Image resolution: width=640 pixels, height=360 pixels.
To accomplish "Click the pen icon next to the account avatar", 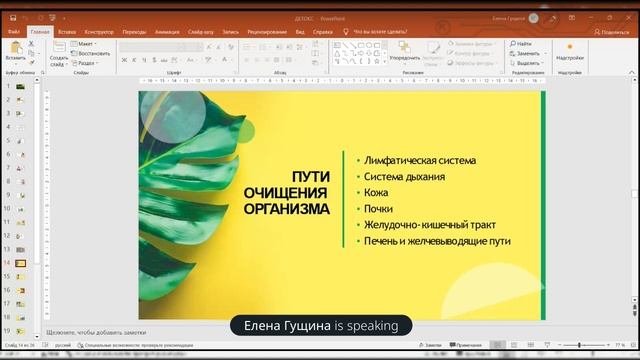I will 553,18.
